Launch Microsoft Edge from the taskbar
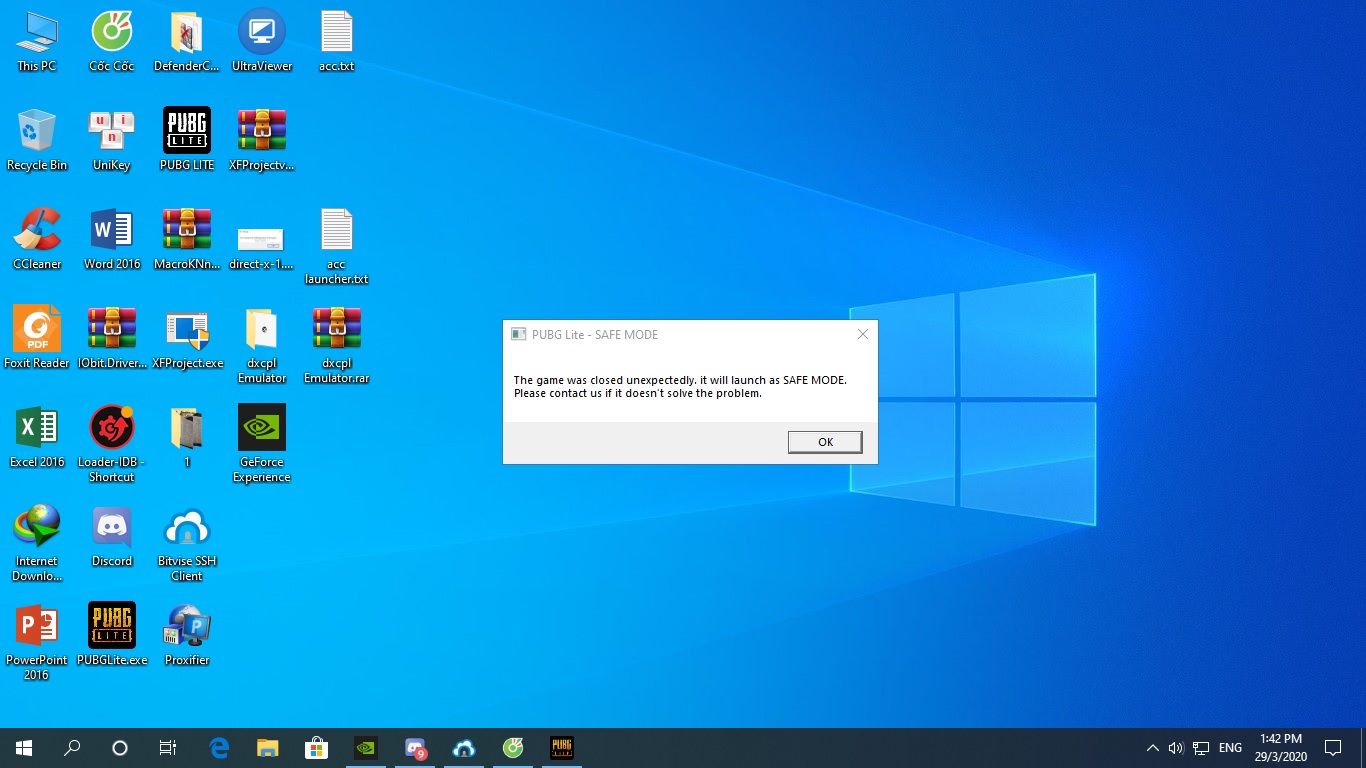1366x768 pixels. (219, 748)
